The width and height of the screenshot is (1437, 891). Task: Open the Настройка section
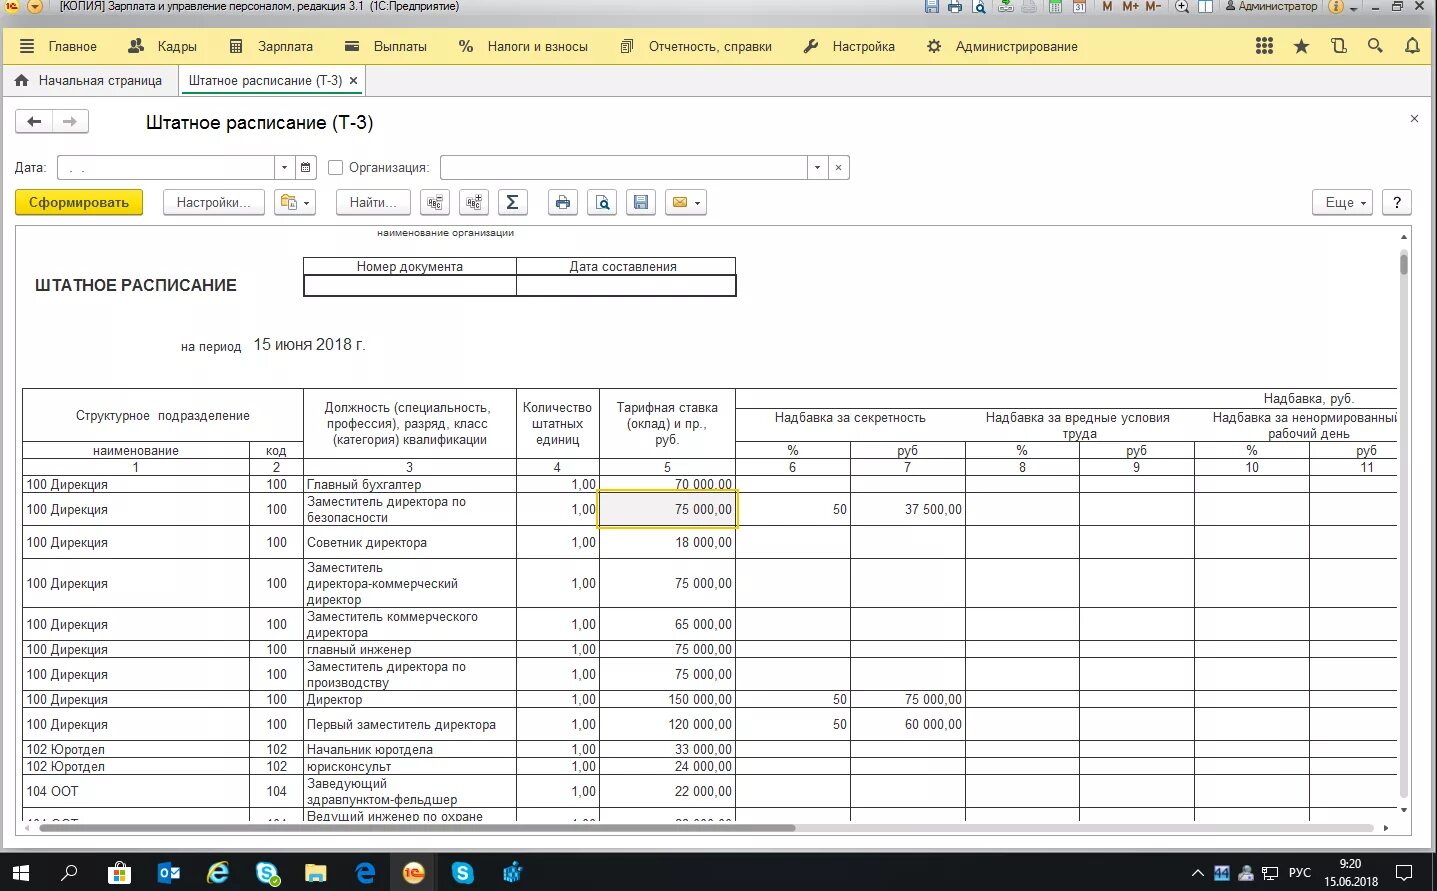tap(850, 46)
